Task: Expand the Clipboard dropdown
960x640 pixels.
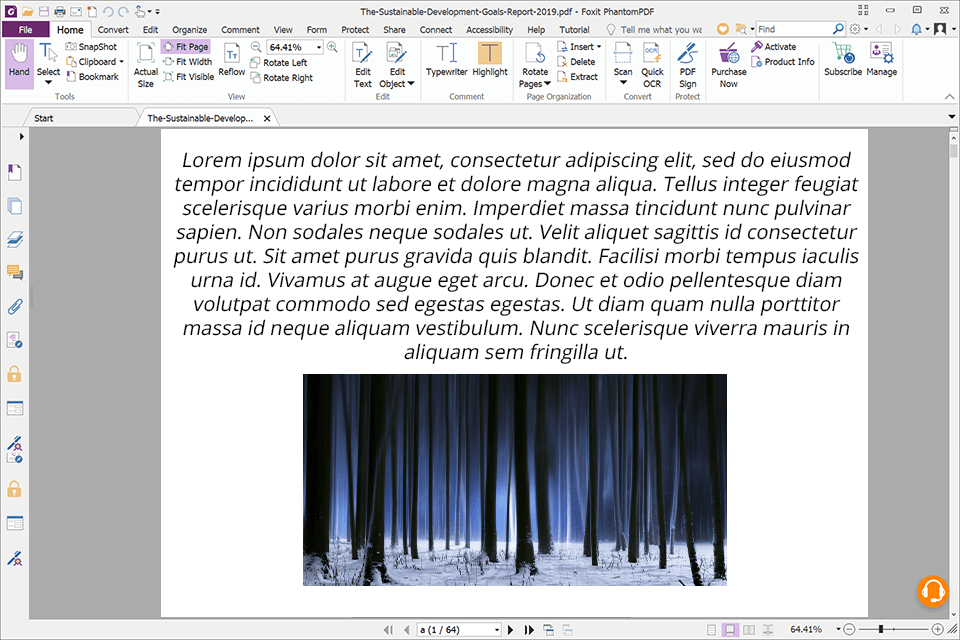Action: point(121,62)
